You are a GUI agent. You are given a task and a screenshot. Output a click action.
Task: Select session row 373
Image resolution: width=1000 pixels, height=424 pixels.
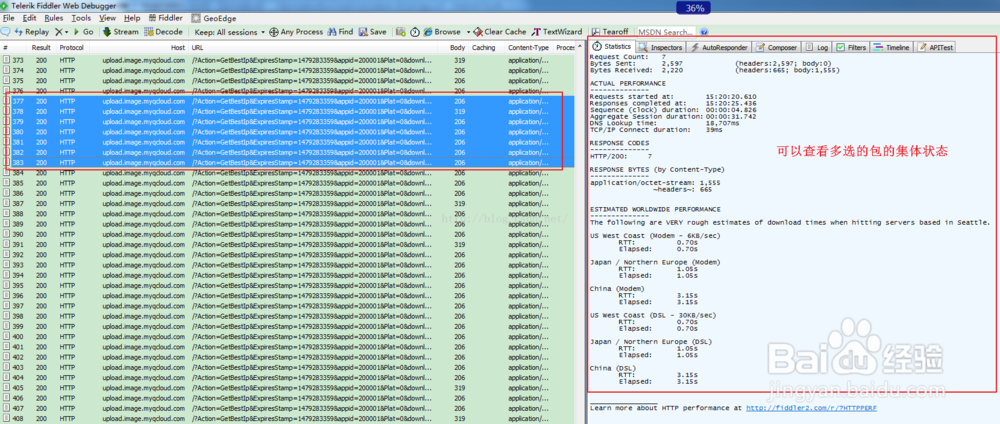pos(287,61)
